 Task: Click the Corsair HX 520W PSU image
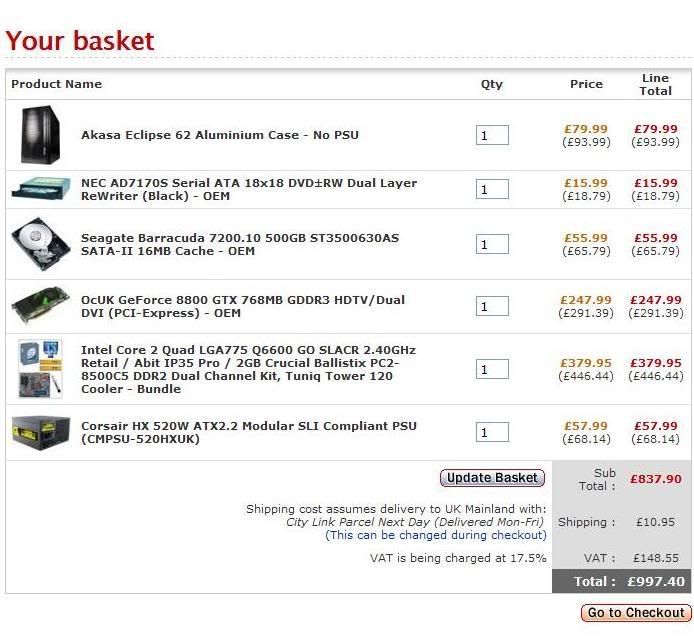coord(41,432)
